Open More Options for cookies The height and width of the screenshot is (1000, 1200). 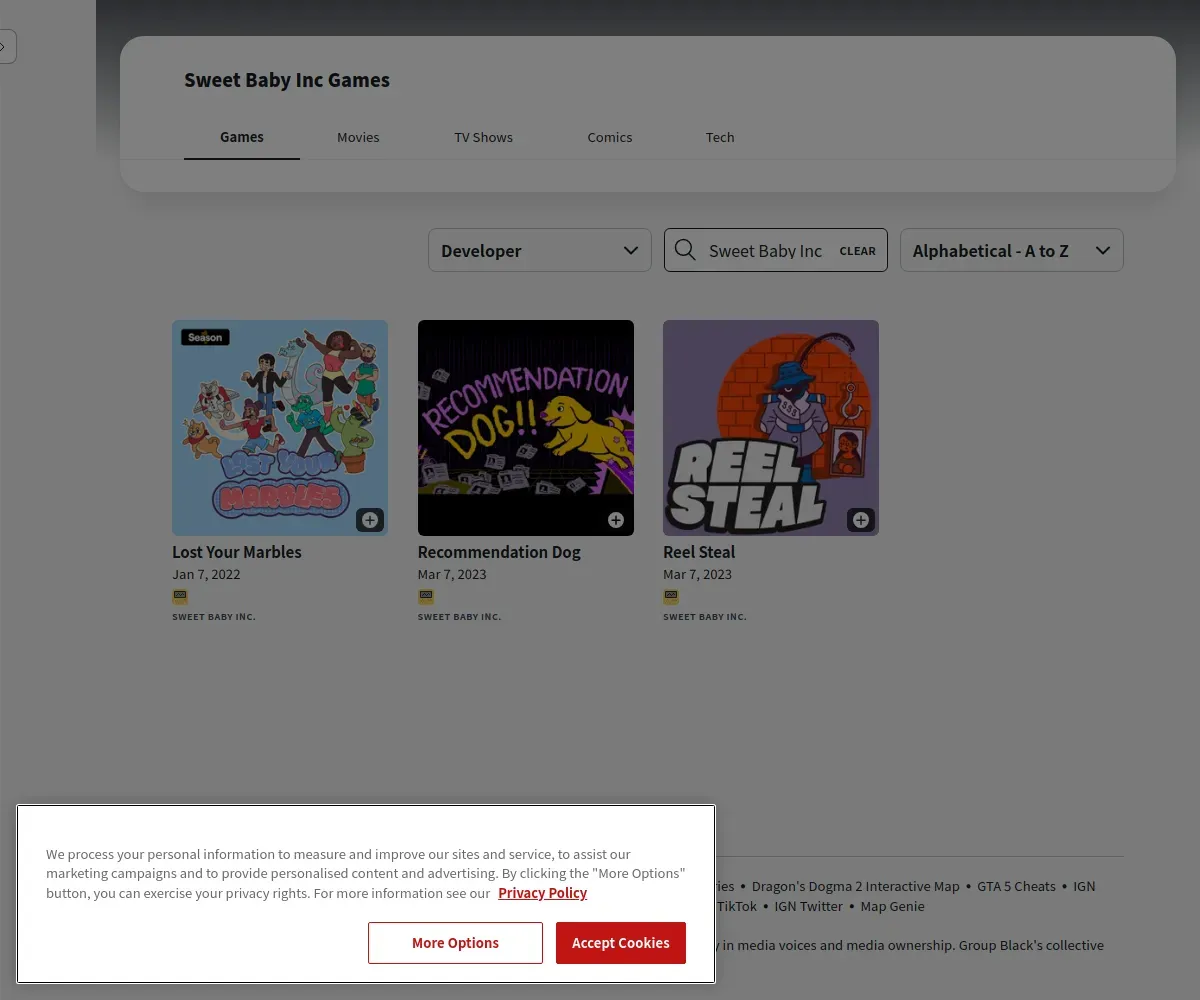point(455,943)
